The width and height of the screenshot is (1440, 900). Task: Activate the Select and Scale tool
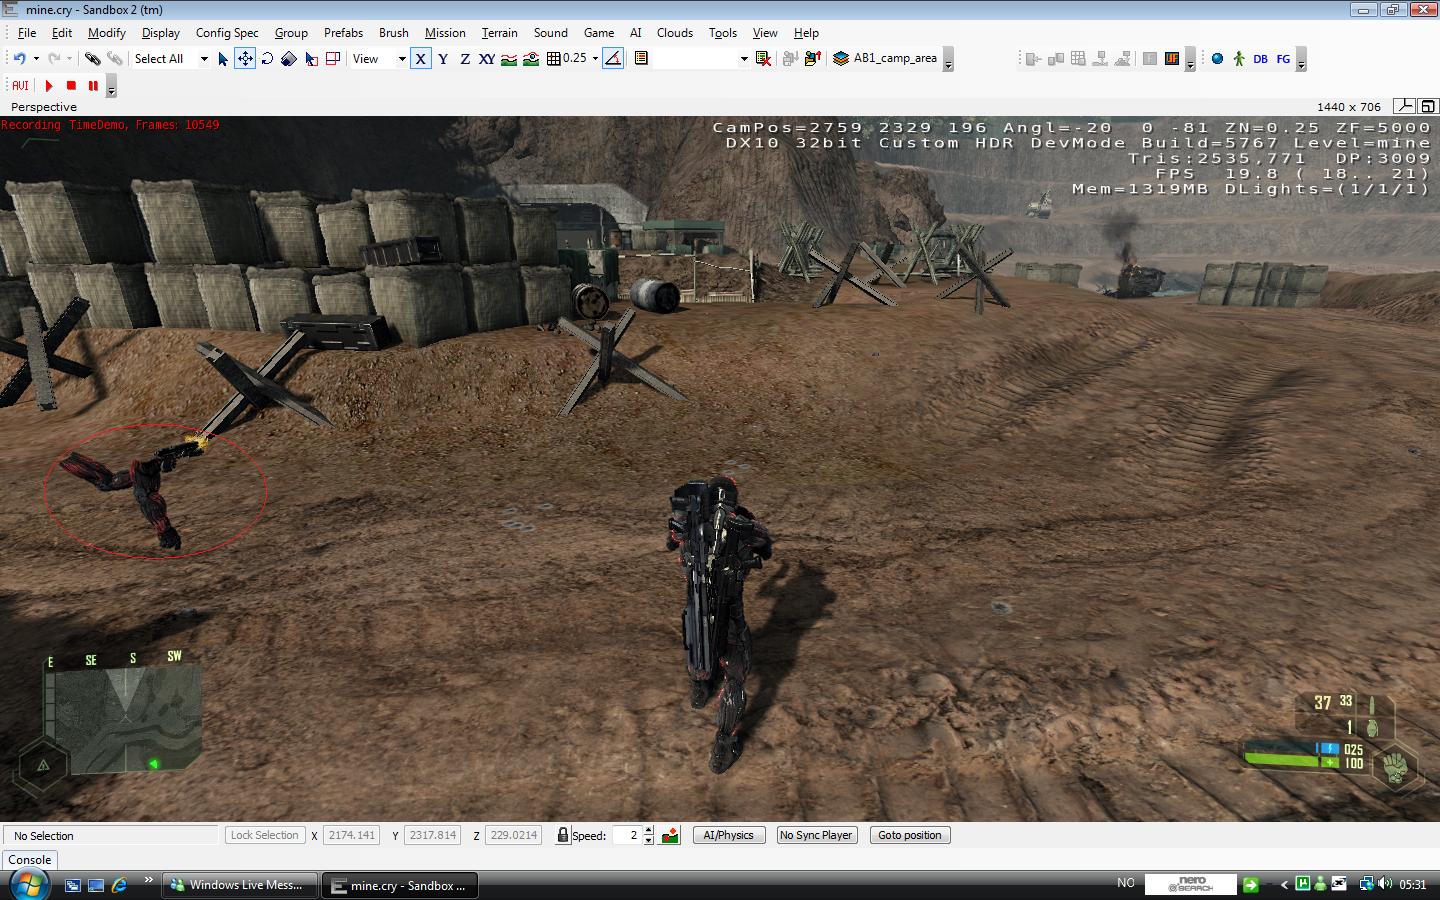(289, 58)
